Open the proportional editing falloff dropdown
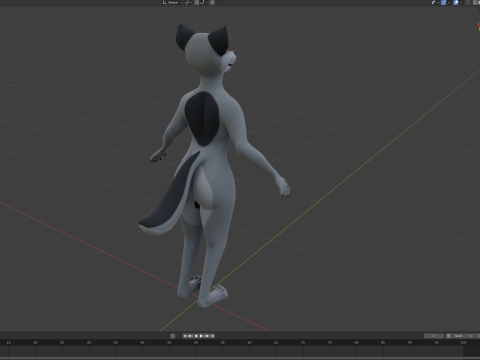 coord(220,2)
